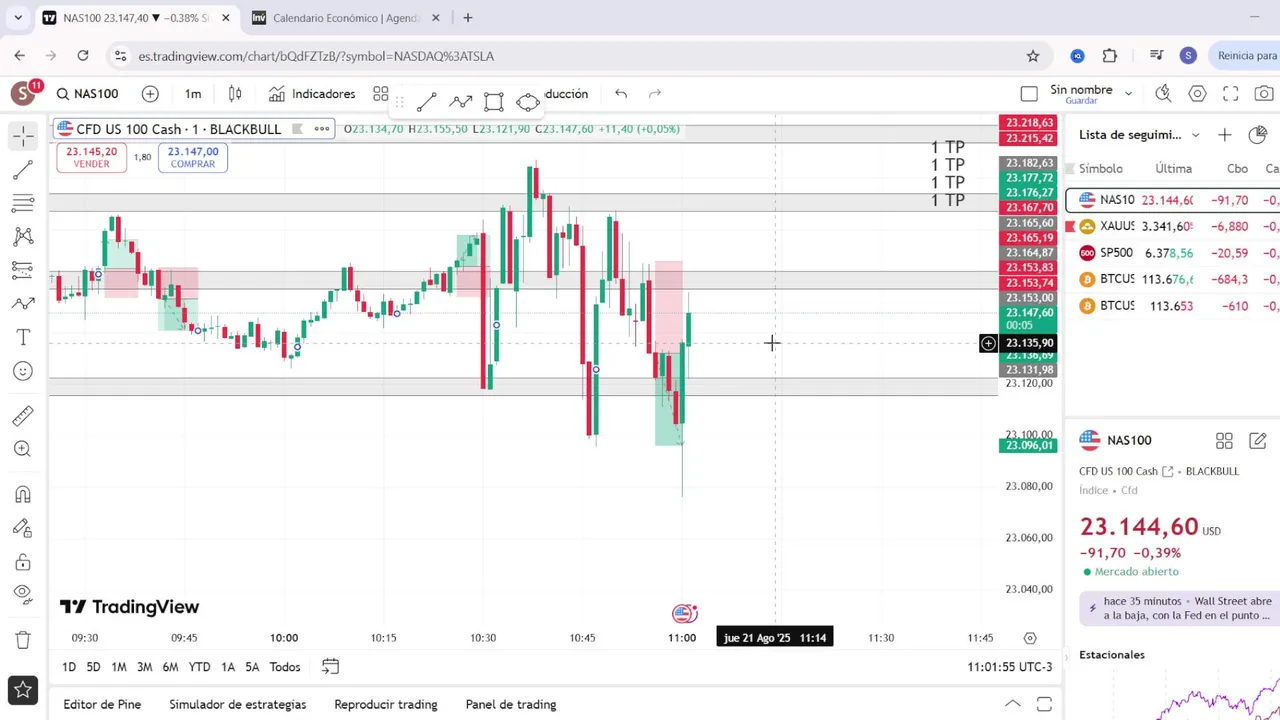Select the brush drawing tool
1280x720 pixels.
point(23,304)
